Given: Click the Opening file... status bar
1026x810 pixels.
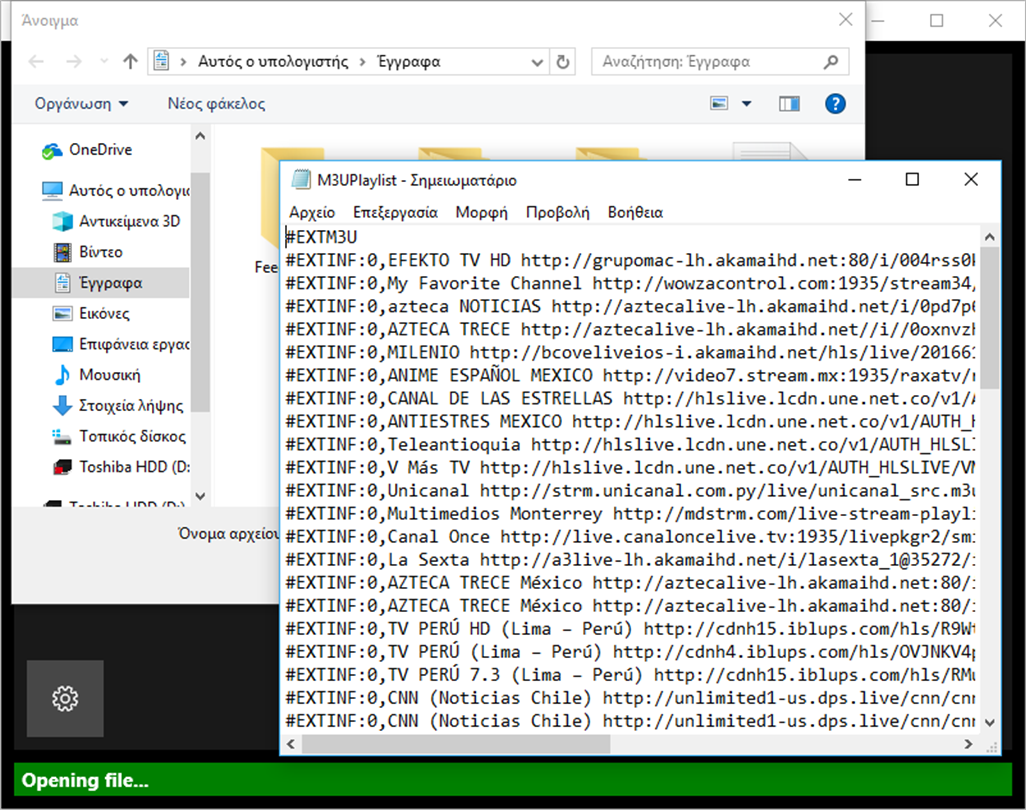Looking at the screenshot, I should point(513,780).
